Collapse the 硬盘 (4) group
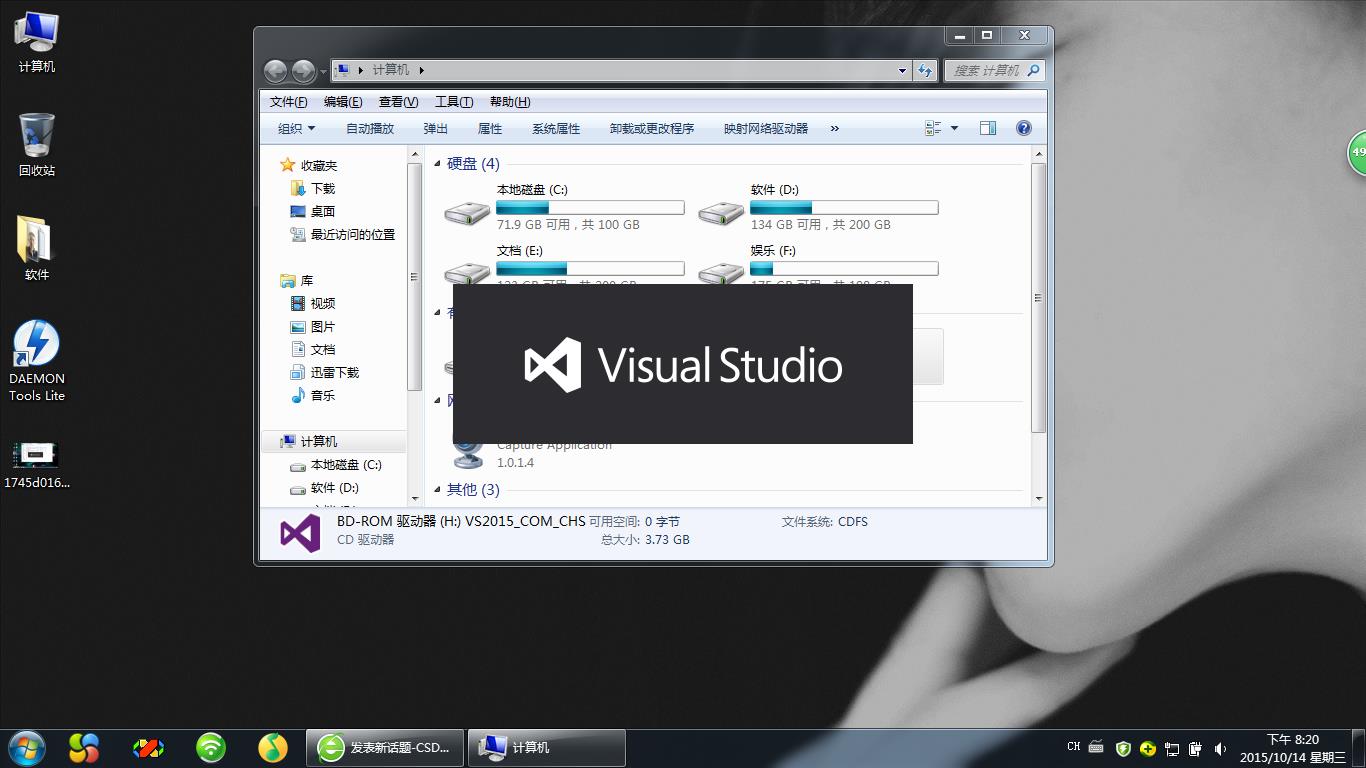The height and width of the screenshot is (768, 1366). pos(437,164)
